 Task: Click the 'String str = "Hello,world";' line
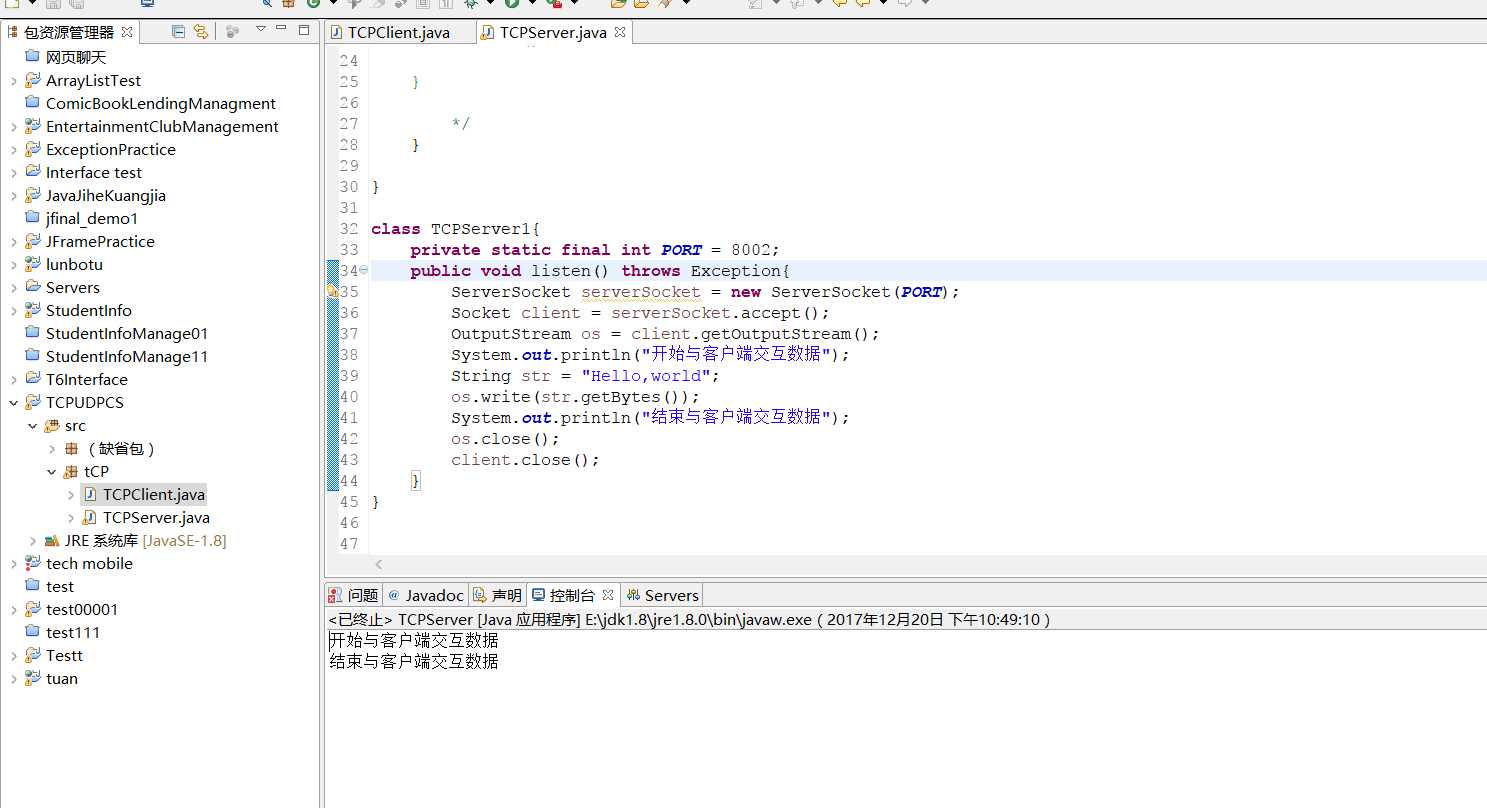click(x=585, y=375)
